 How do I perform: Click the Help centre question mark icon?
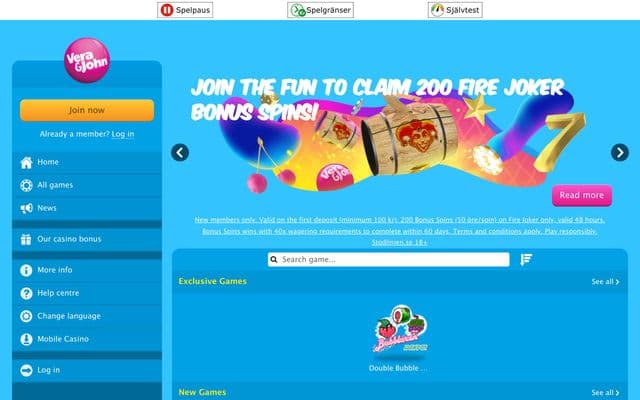tap(26, 293)
